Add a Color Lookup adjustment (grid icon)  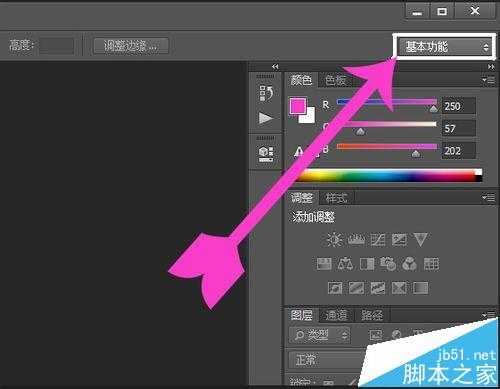431,264
